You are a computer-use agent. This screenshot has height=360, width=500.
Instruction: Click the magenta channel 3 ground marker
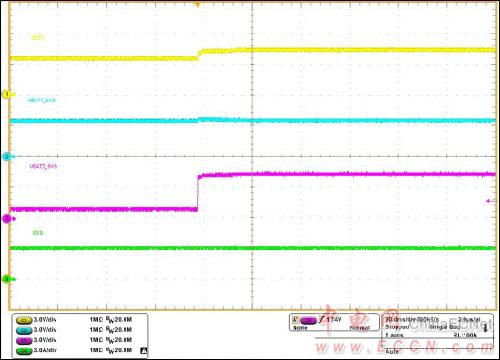click(8, 219)
